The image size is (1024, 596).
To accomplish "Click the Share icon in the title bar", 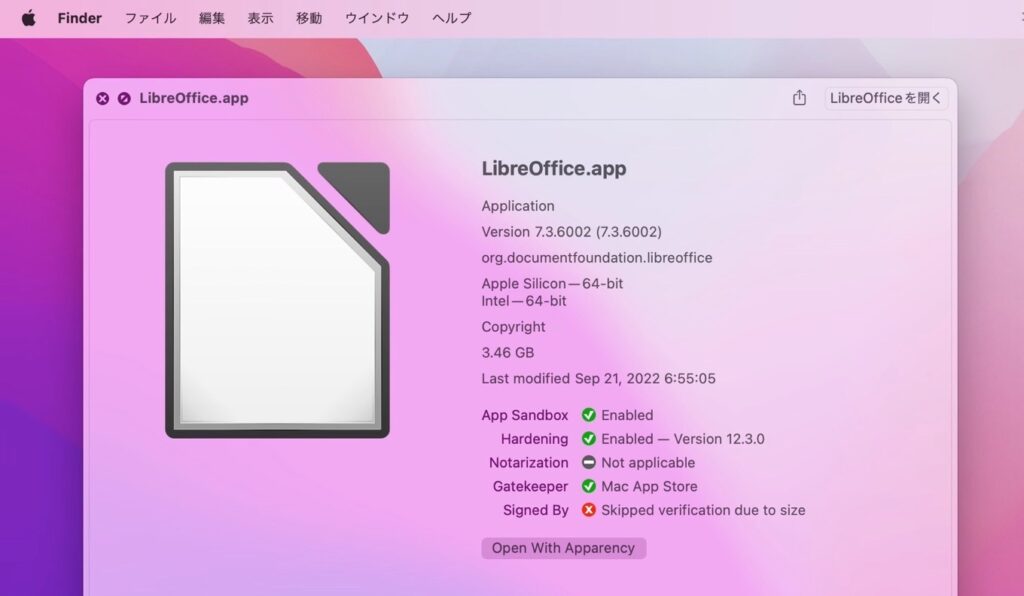I will point(799,98).
